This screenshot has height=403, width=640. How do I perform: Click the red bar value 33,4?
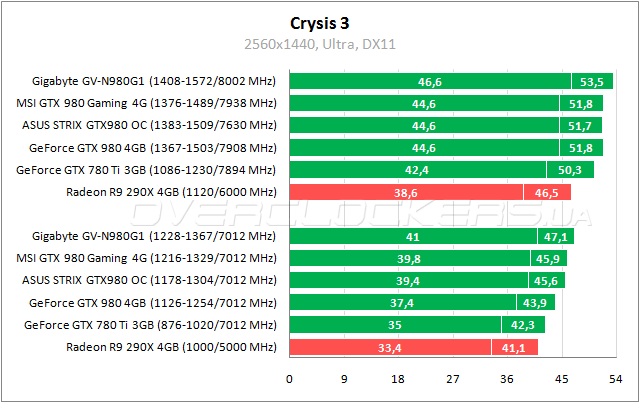point(388,347)
